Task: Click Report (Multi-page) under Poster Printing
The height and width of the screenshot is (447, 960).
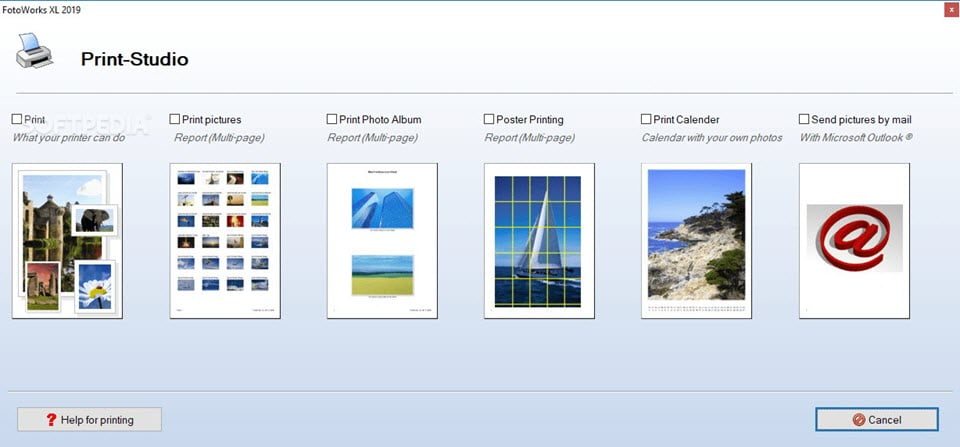Action: [x=530, y=138]
